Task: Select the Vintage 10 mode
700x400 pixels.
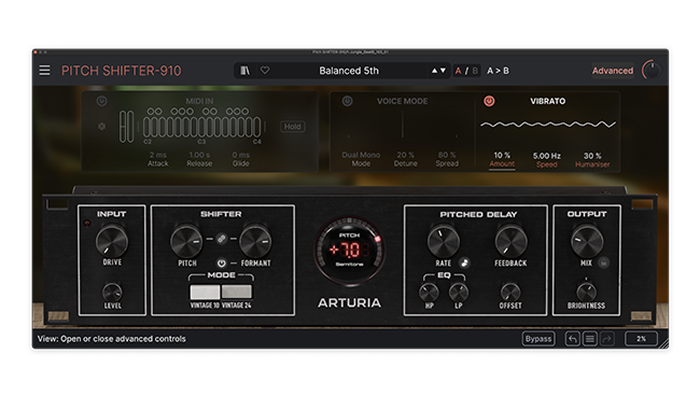Action: [x=204, y=290]
